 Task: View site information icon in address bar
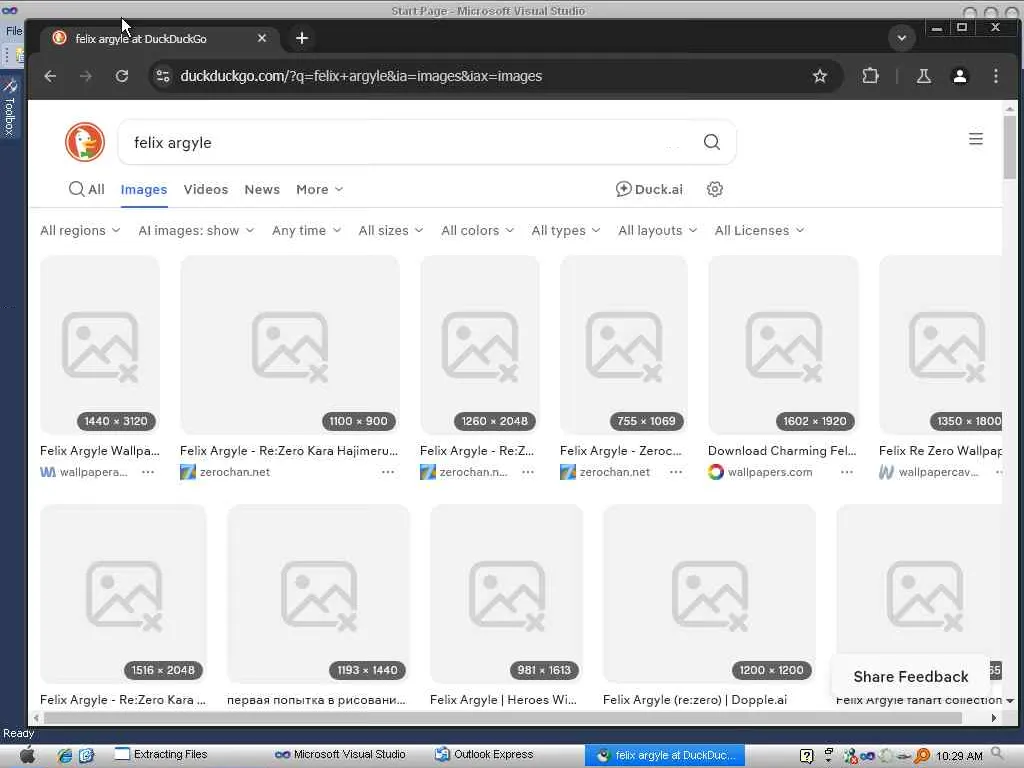(x=163, y=76)
